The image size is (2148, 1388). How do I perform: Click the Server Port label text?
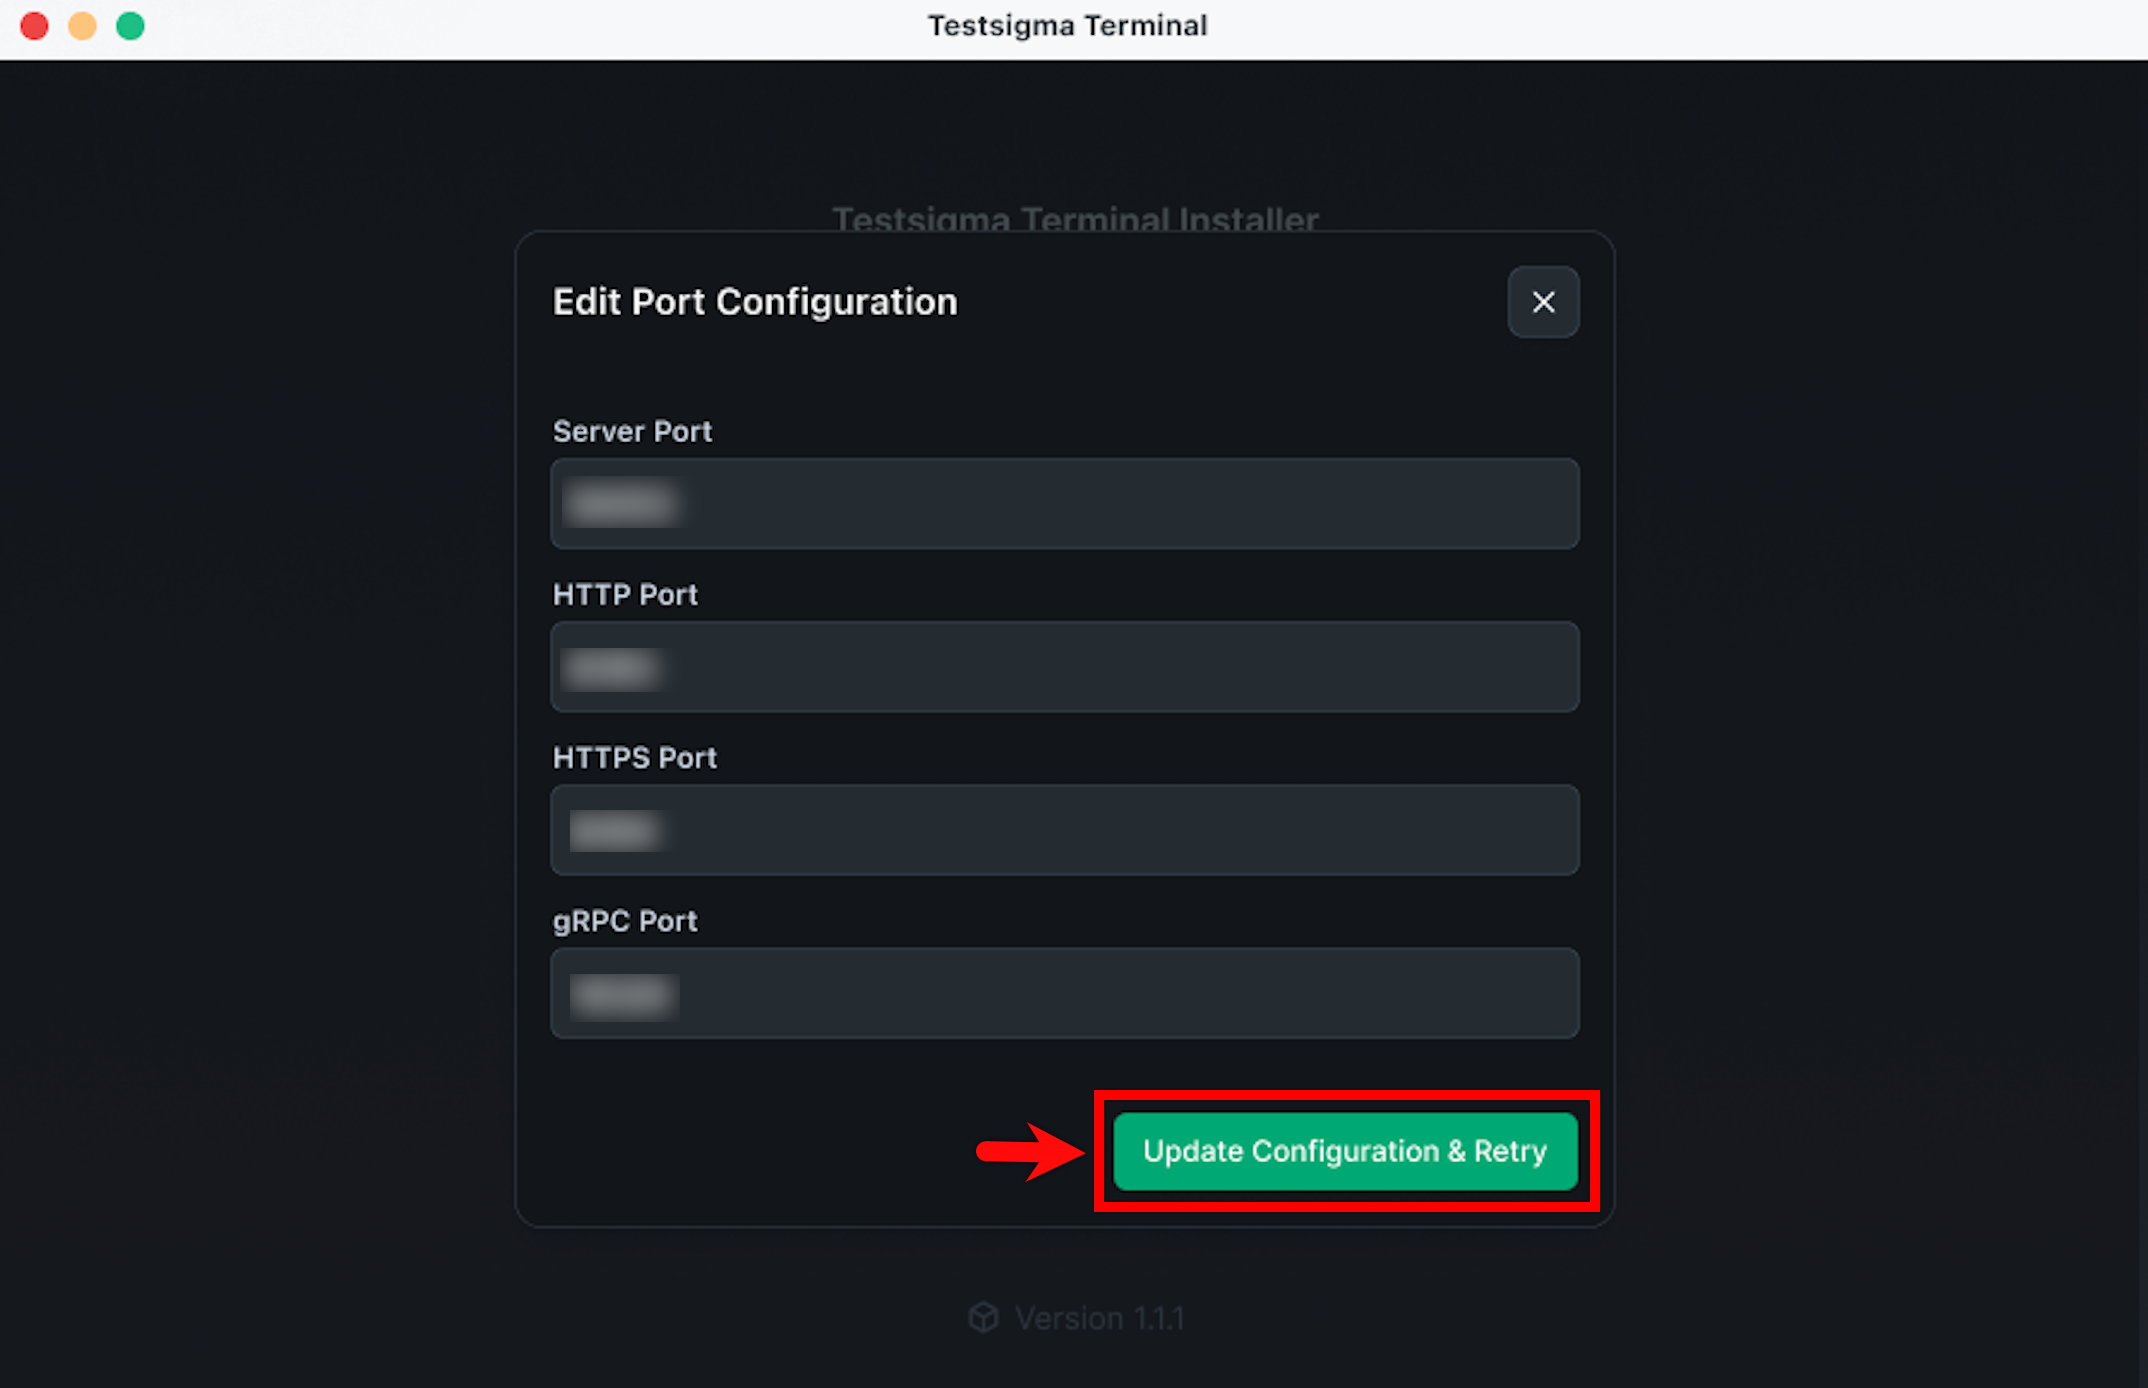(x=632, y=431)
